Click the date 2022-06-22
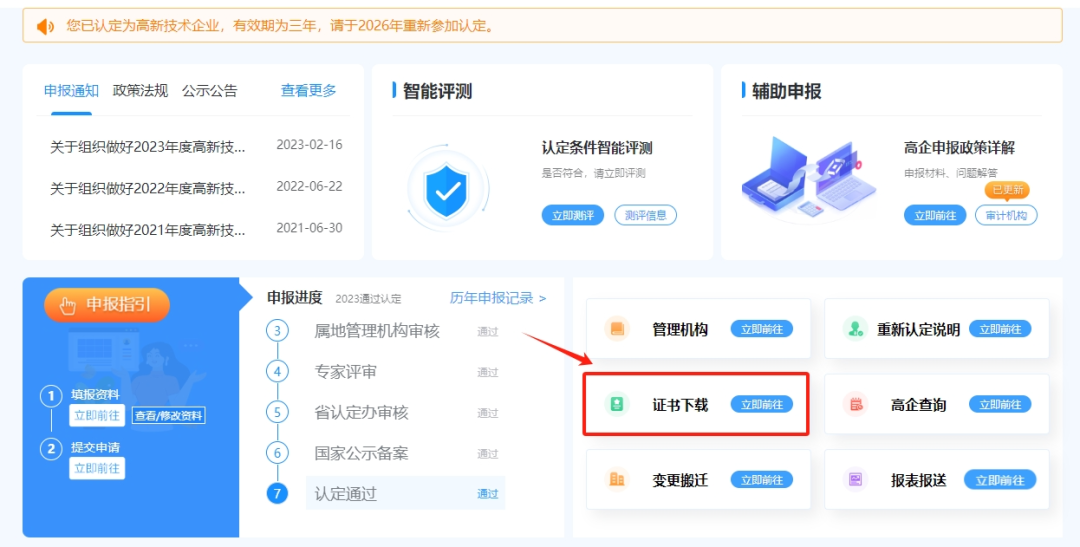Viewport: 1080px width, 547px height. [309, 186]
